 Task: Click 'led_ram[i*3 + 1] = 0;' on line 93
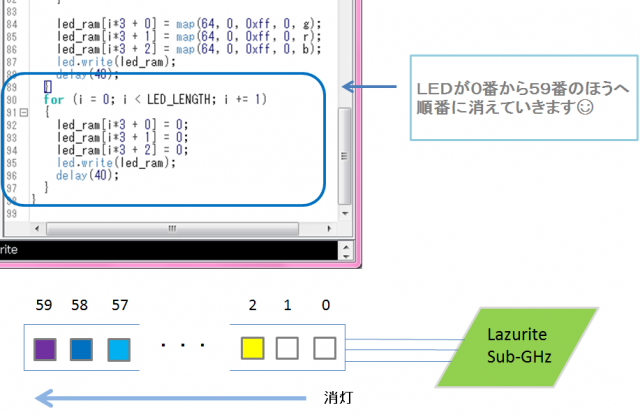(122, 137)
